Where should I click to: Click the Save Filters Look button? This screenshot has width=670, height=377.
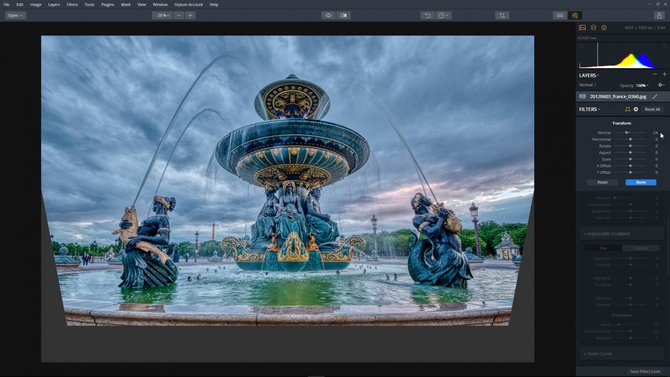tap(645, 371)
